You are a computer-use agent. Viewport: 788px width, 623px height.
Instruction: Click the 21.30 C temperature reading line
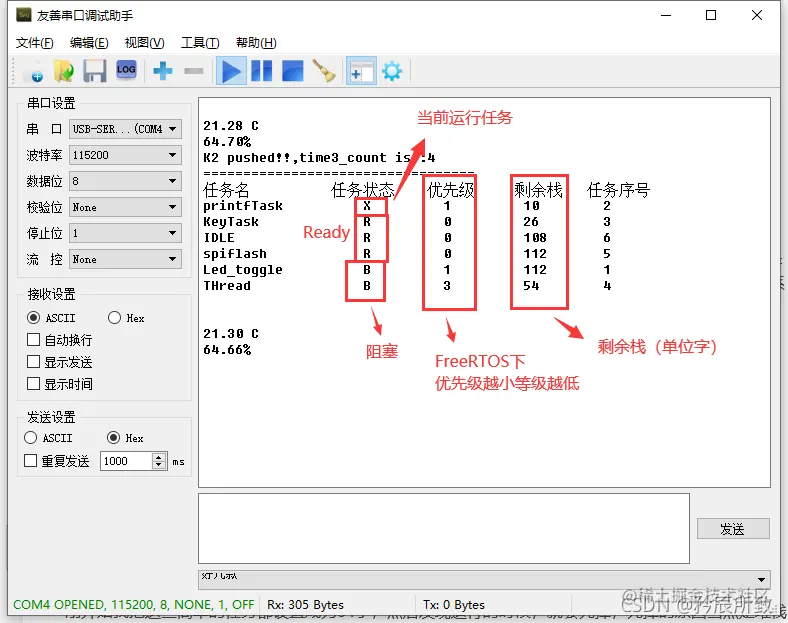click(231, 334)
